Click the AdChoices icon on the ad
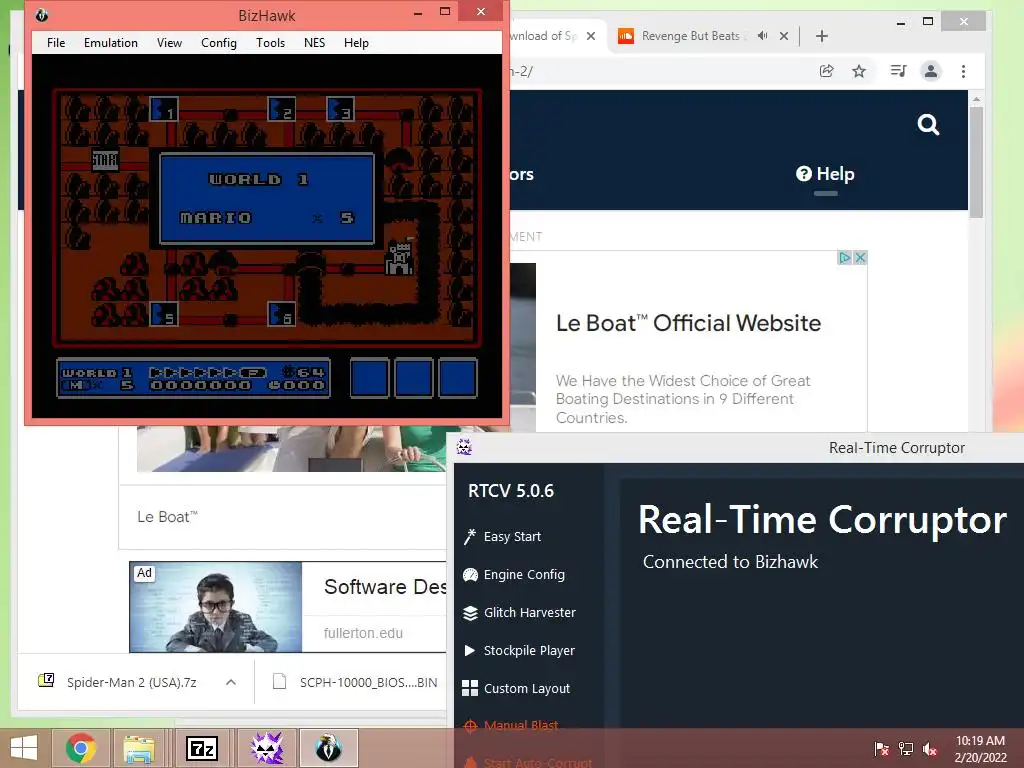 click(x=844, y=257)
